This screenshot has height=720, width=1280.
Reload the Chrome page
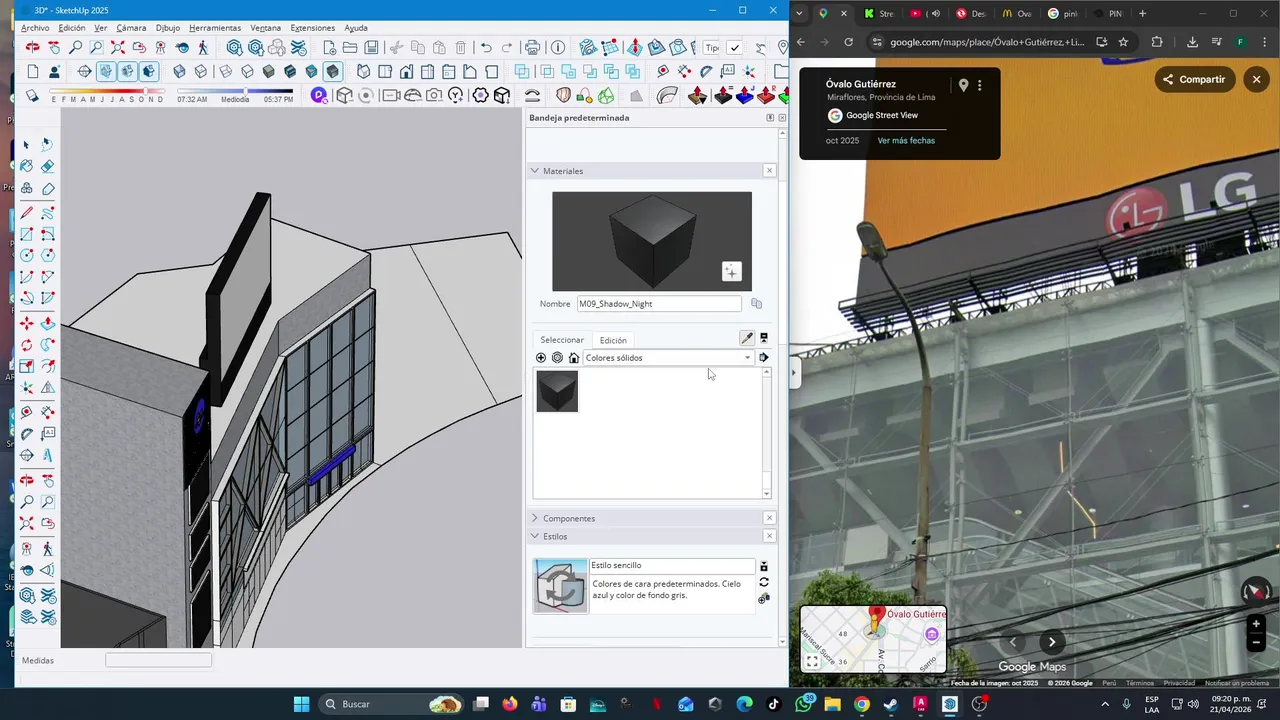point(849,42)
